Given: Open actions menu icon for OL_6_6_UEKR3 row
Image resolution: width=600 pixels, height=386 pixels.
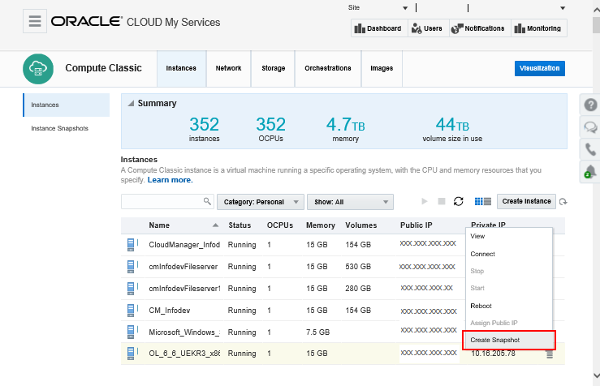Looking at the screenshot, I should tap(549, 355).
